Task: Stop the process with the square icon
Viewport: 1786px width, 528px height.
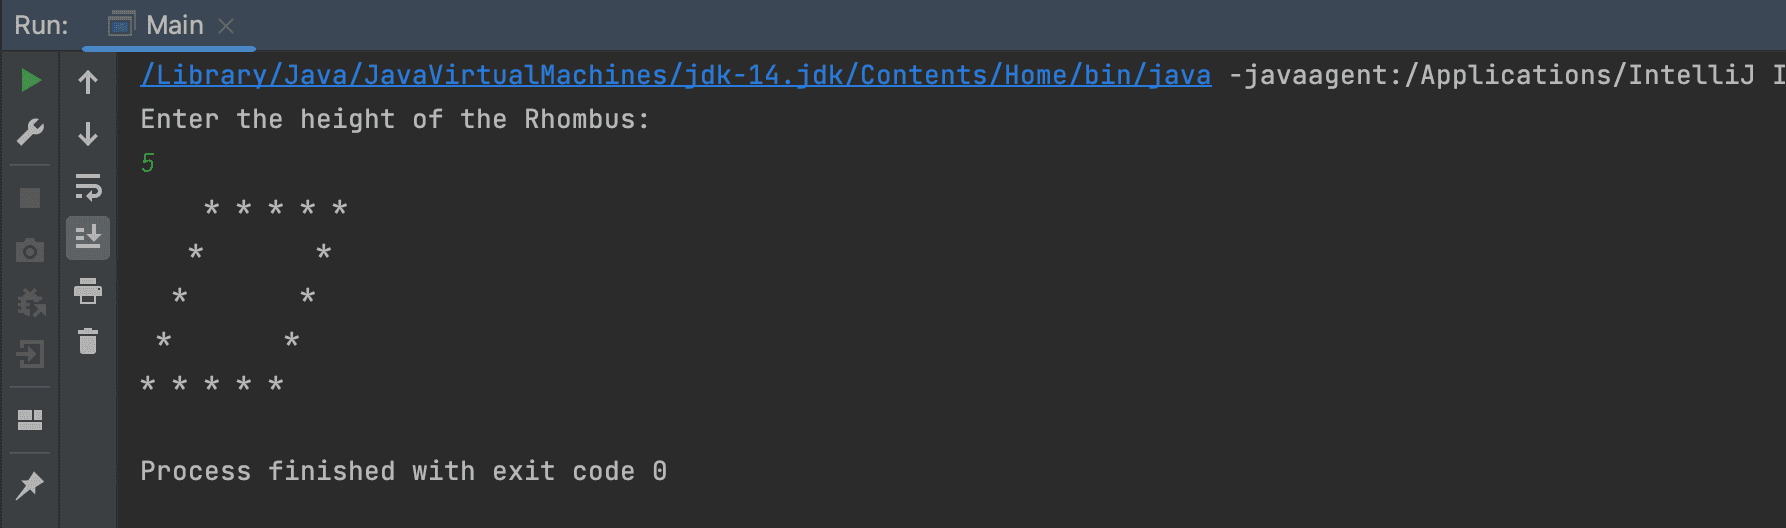Action: pos(30,198)
